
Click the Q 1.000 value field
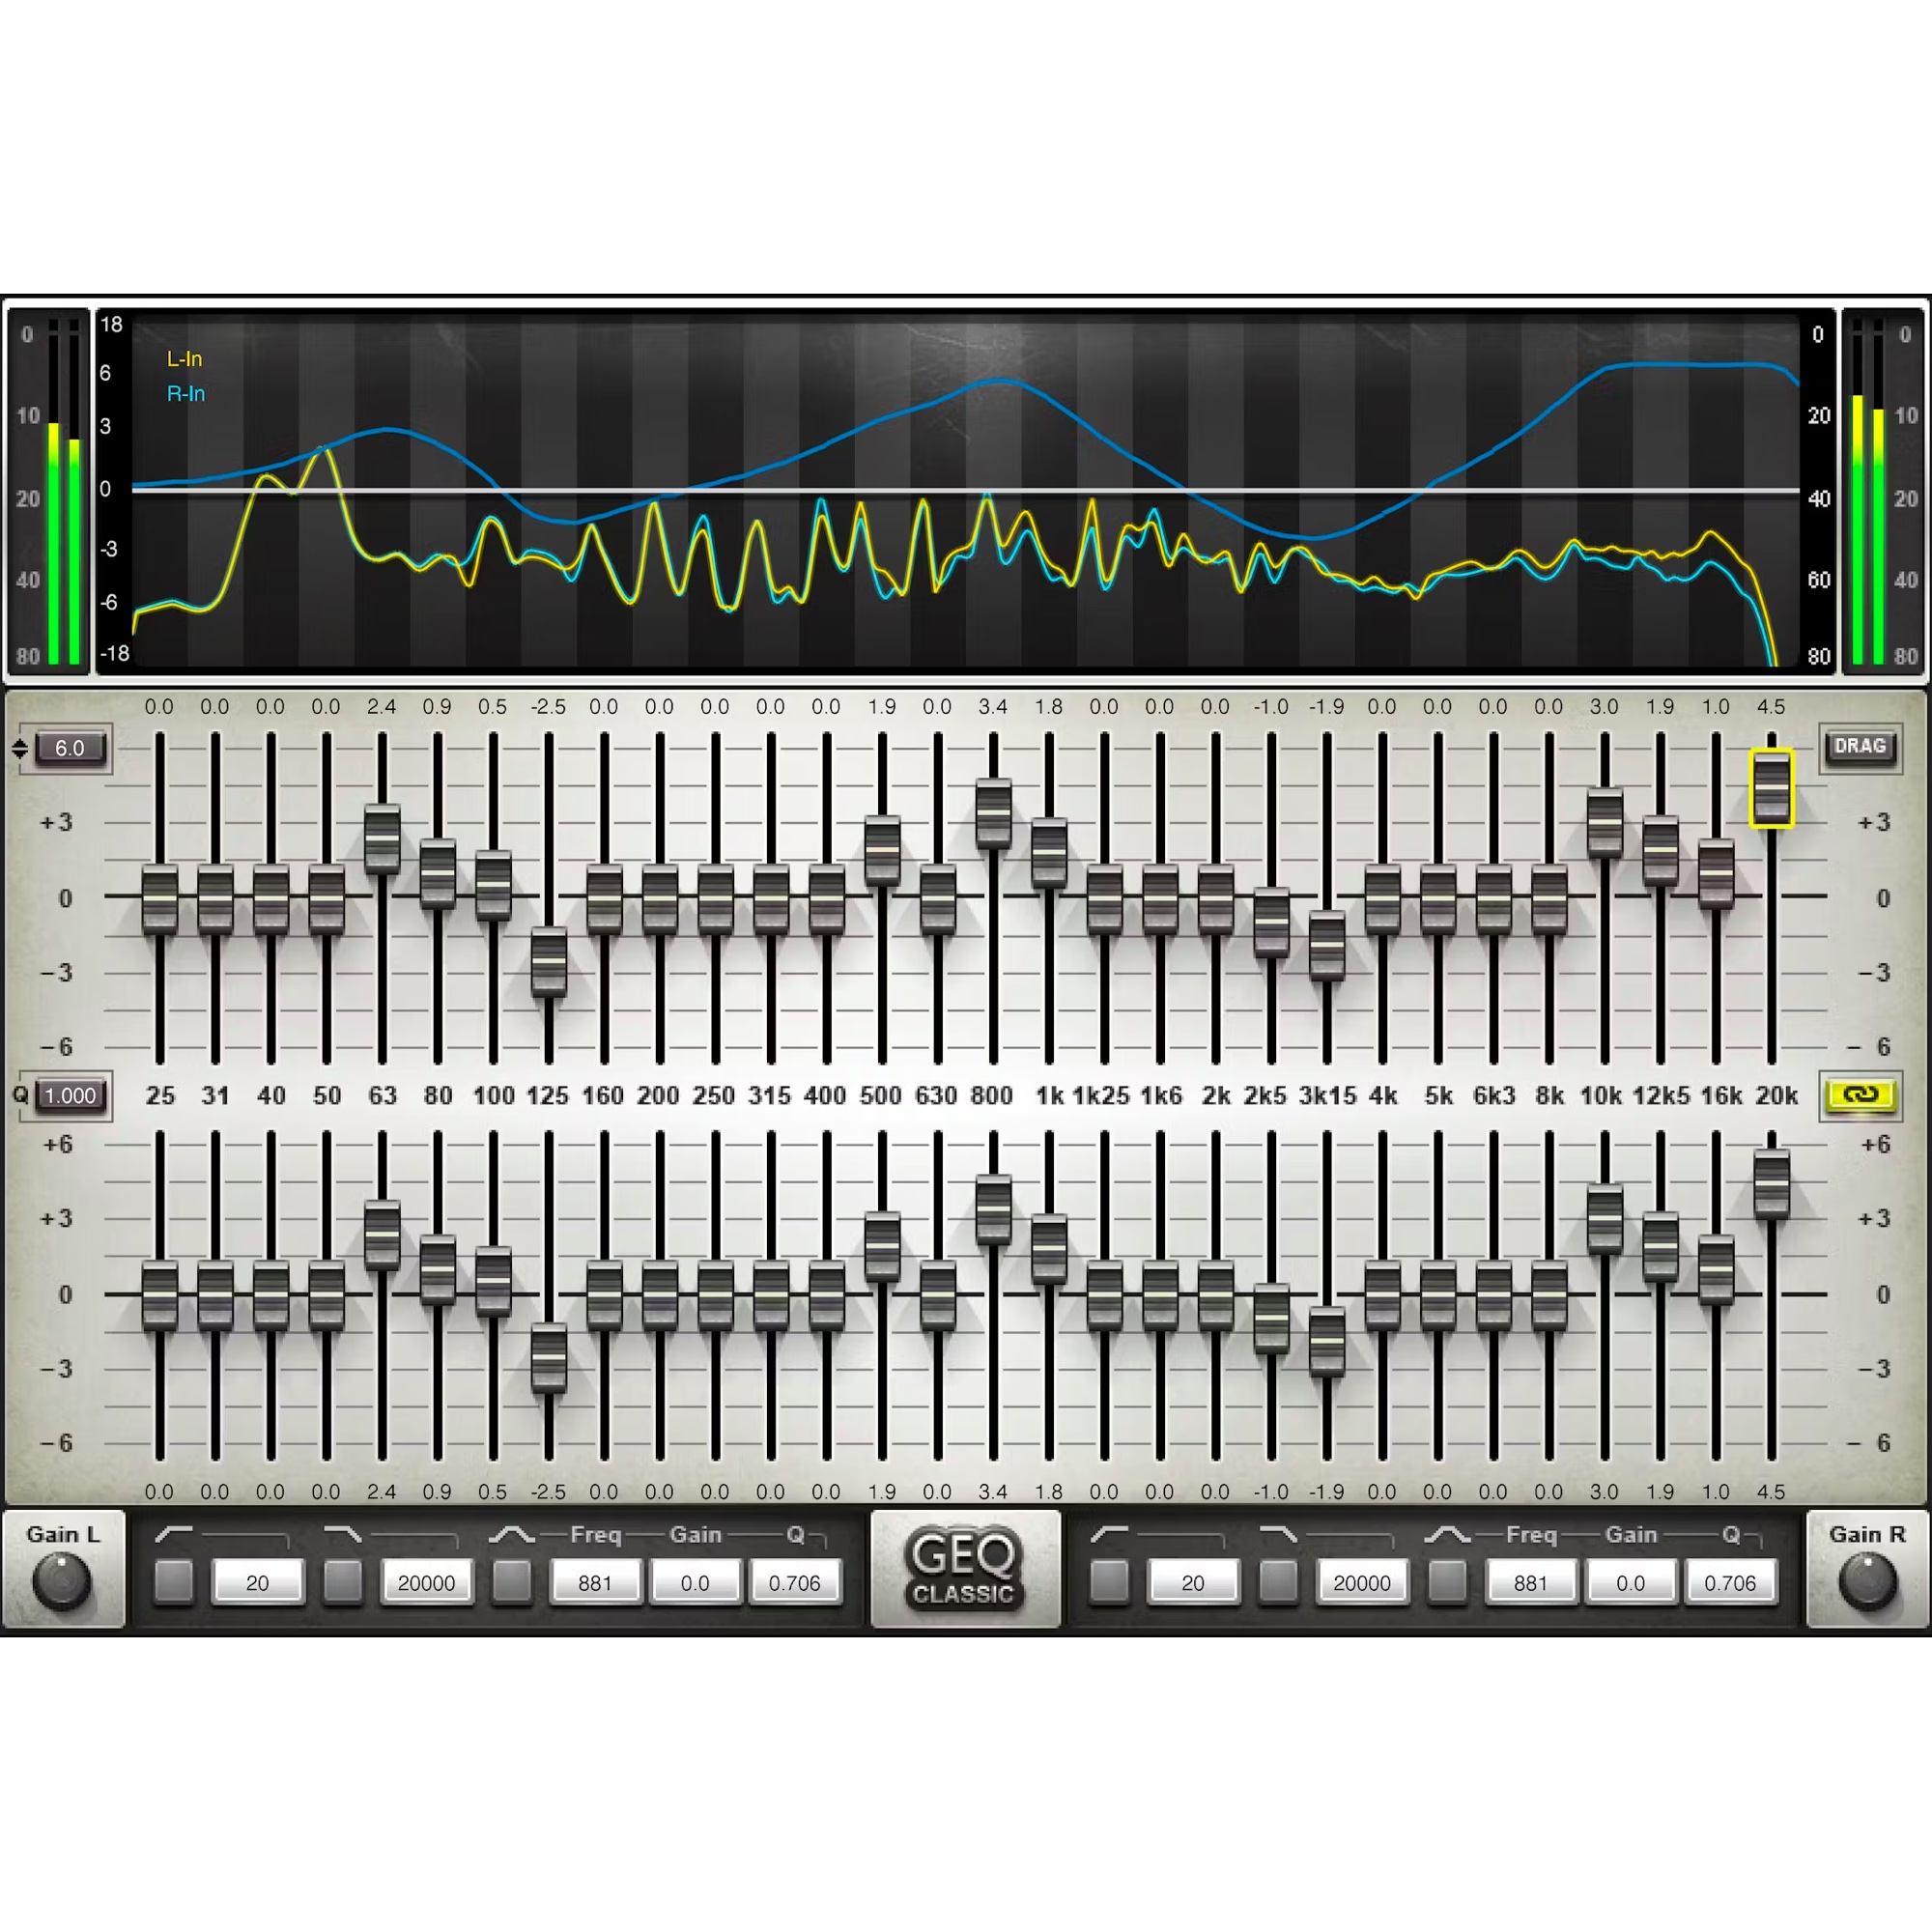(70, 1095)
